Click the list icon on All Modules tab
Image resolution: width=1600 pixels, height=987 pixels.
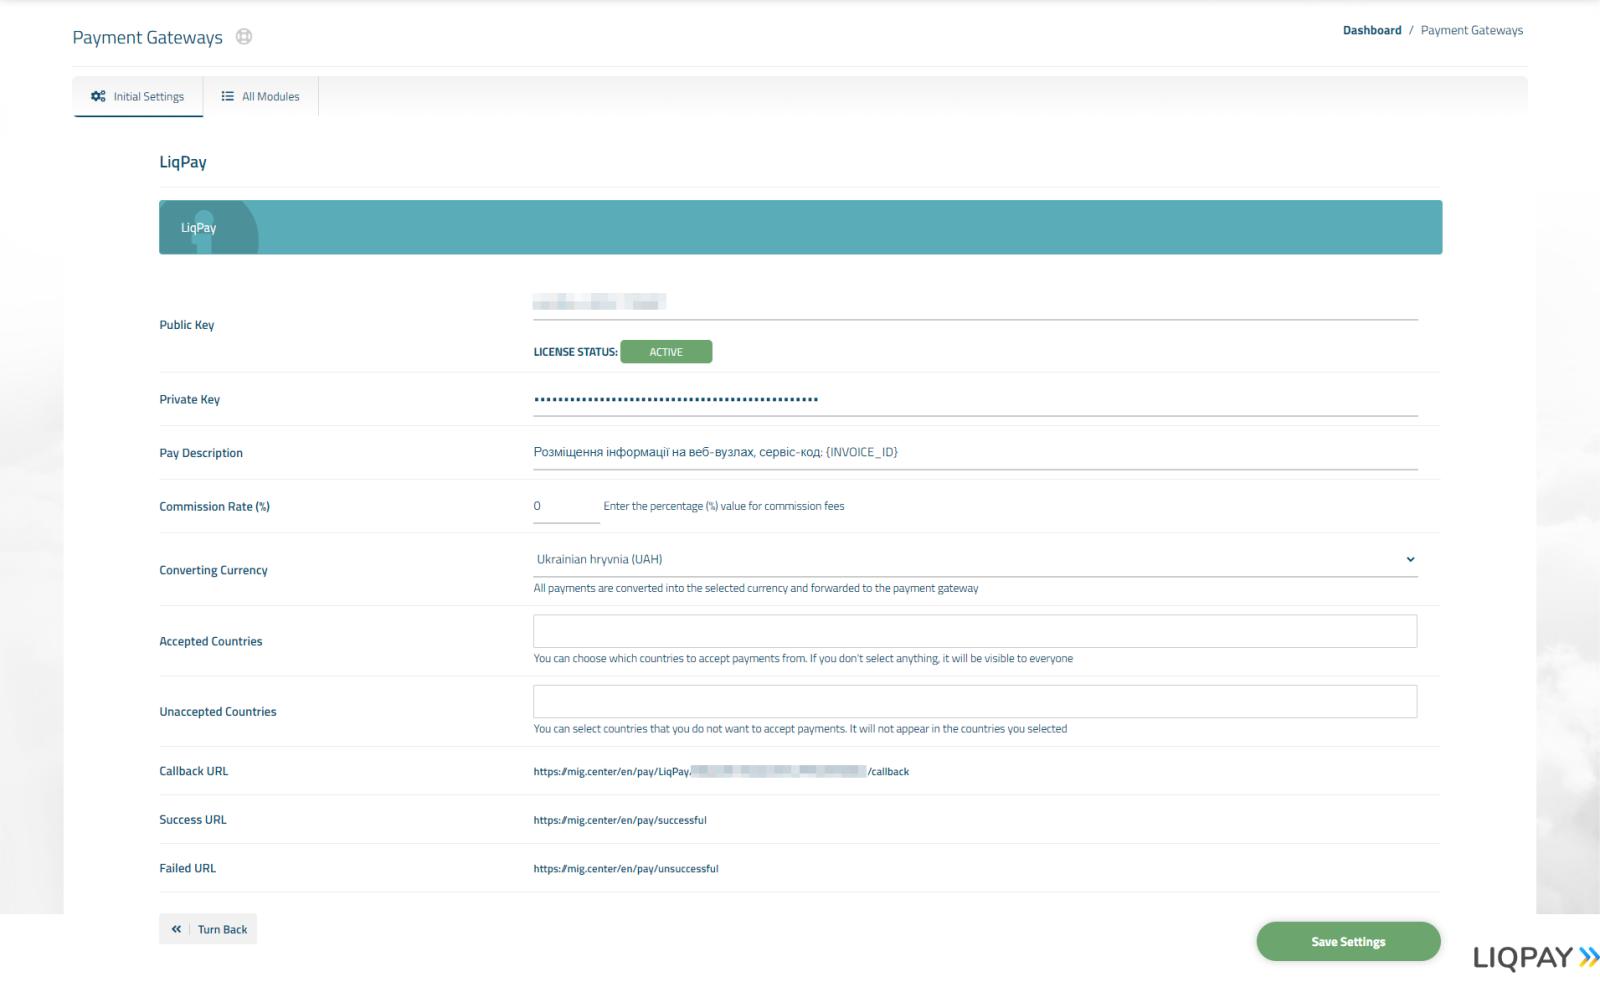(x=228, y=96)
